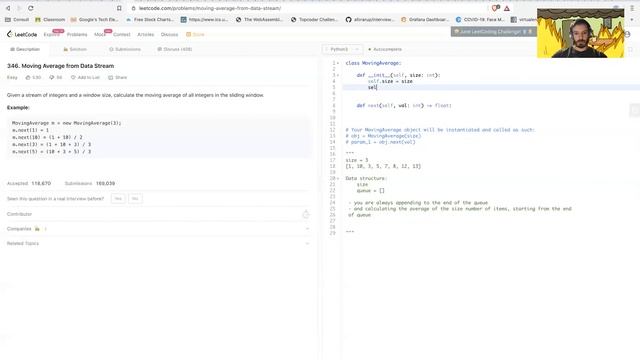
Task: Open the Articles menu item
Action: point(146,35)
